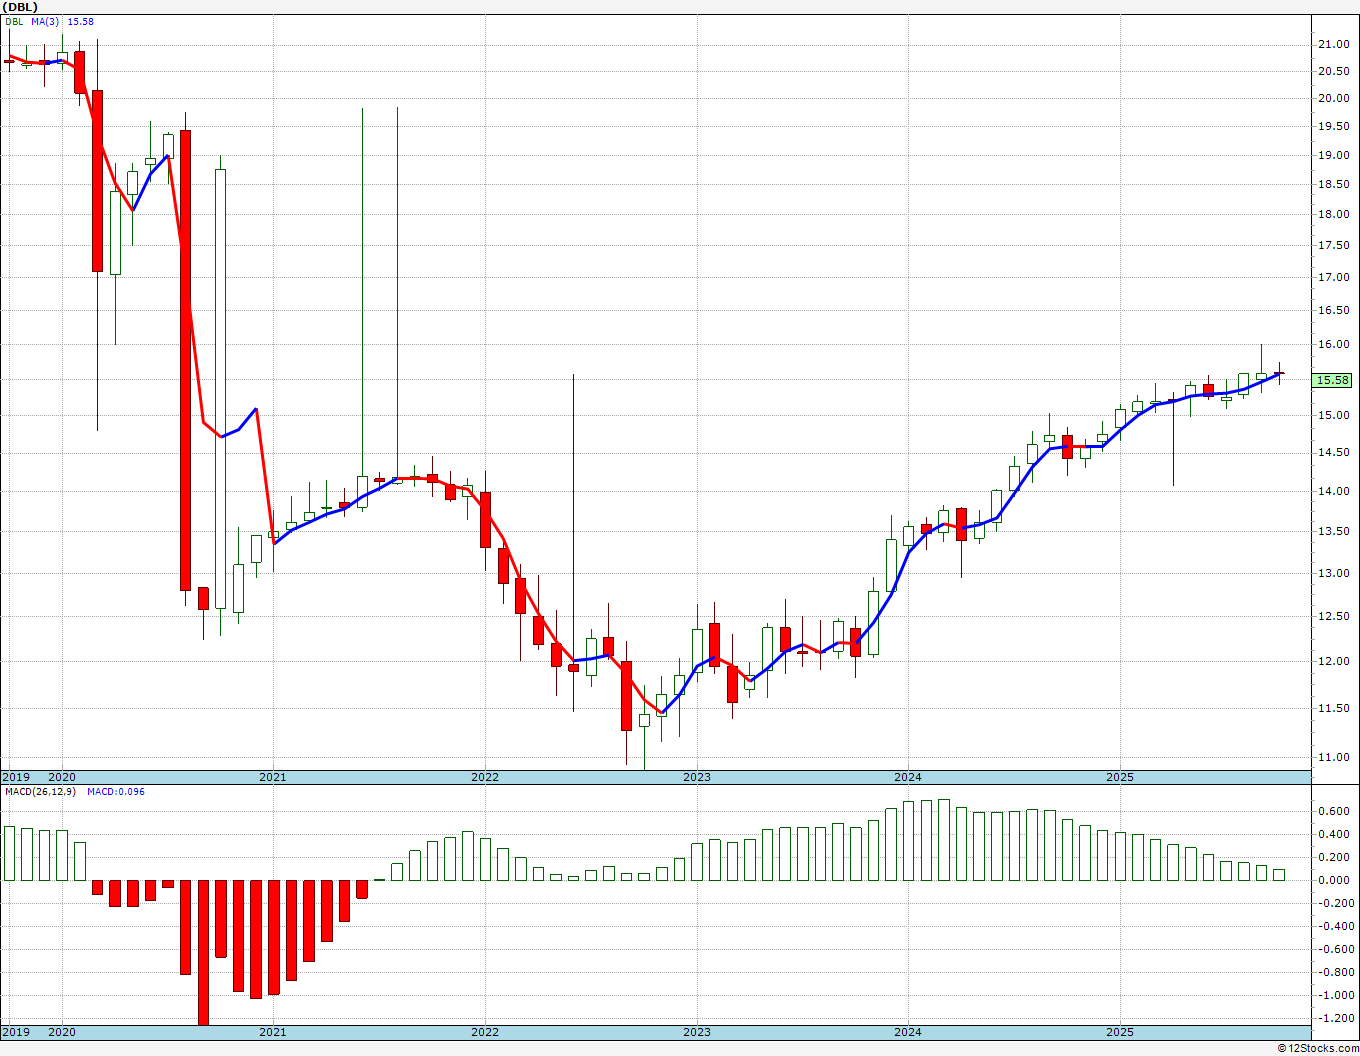Click the 15.00 price axis label

[x=1332, y=415]
